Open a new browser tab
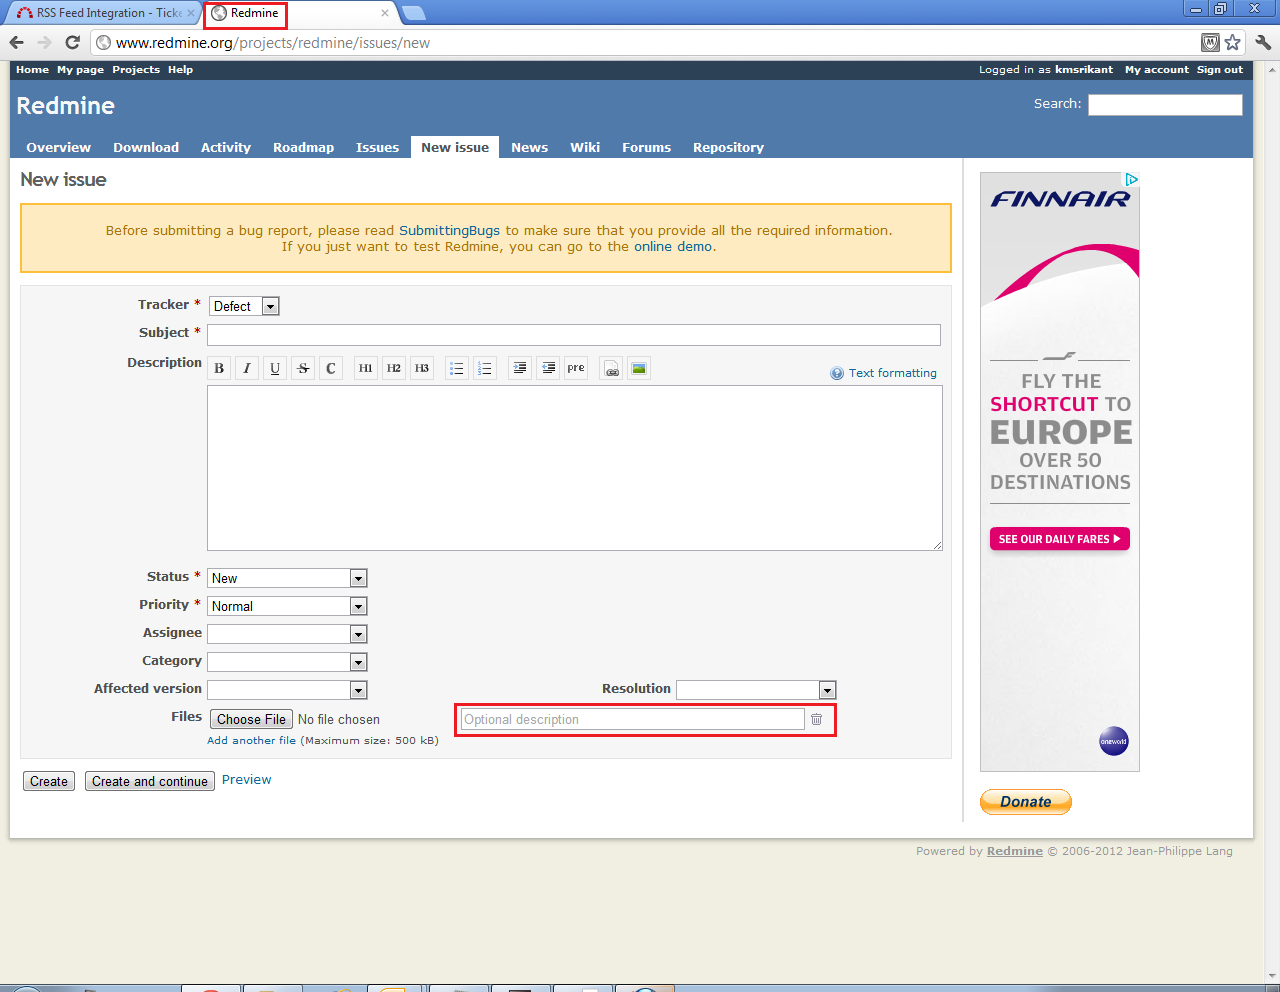1280x992 pixels. pyautogui.click(x=413, y=13)
